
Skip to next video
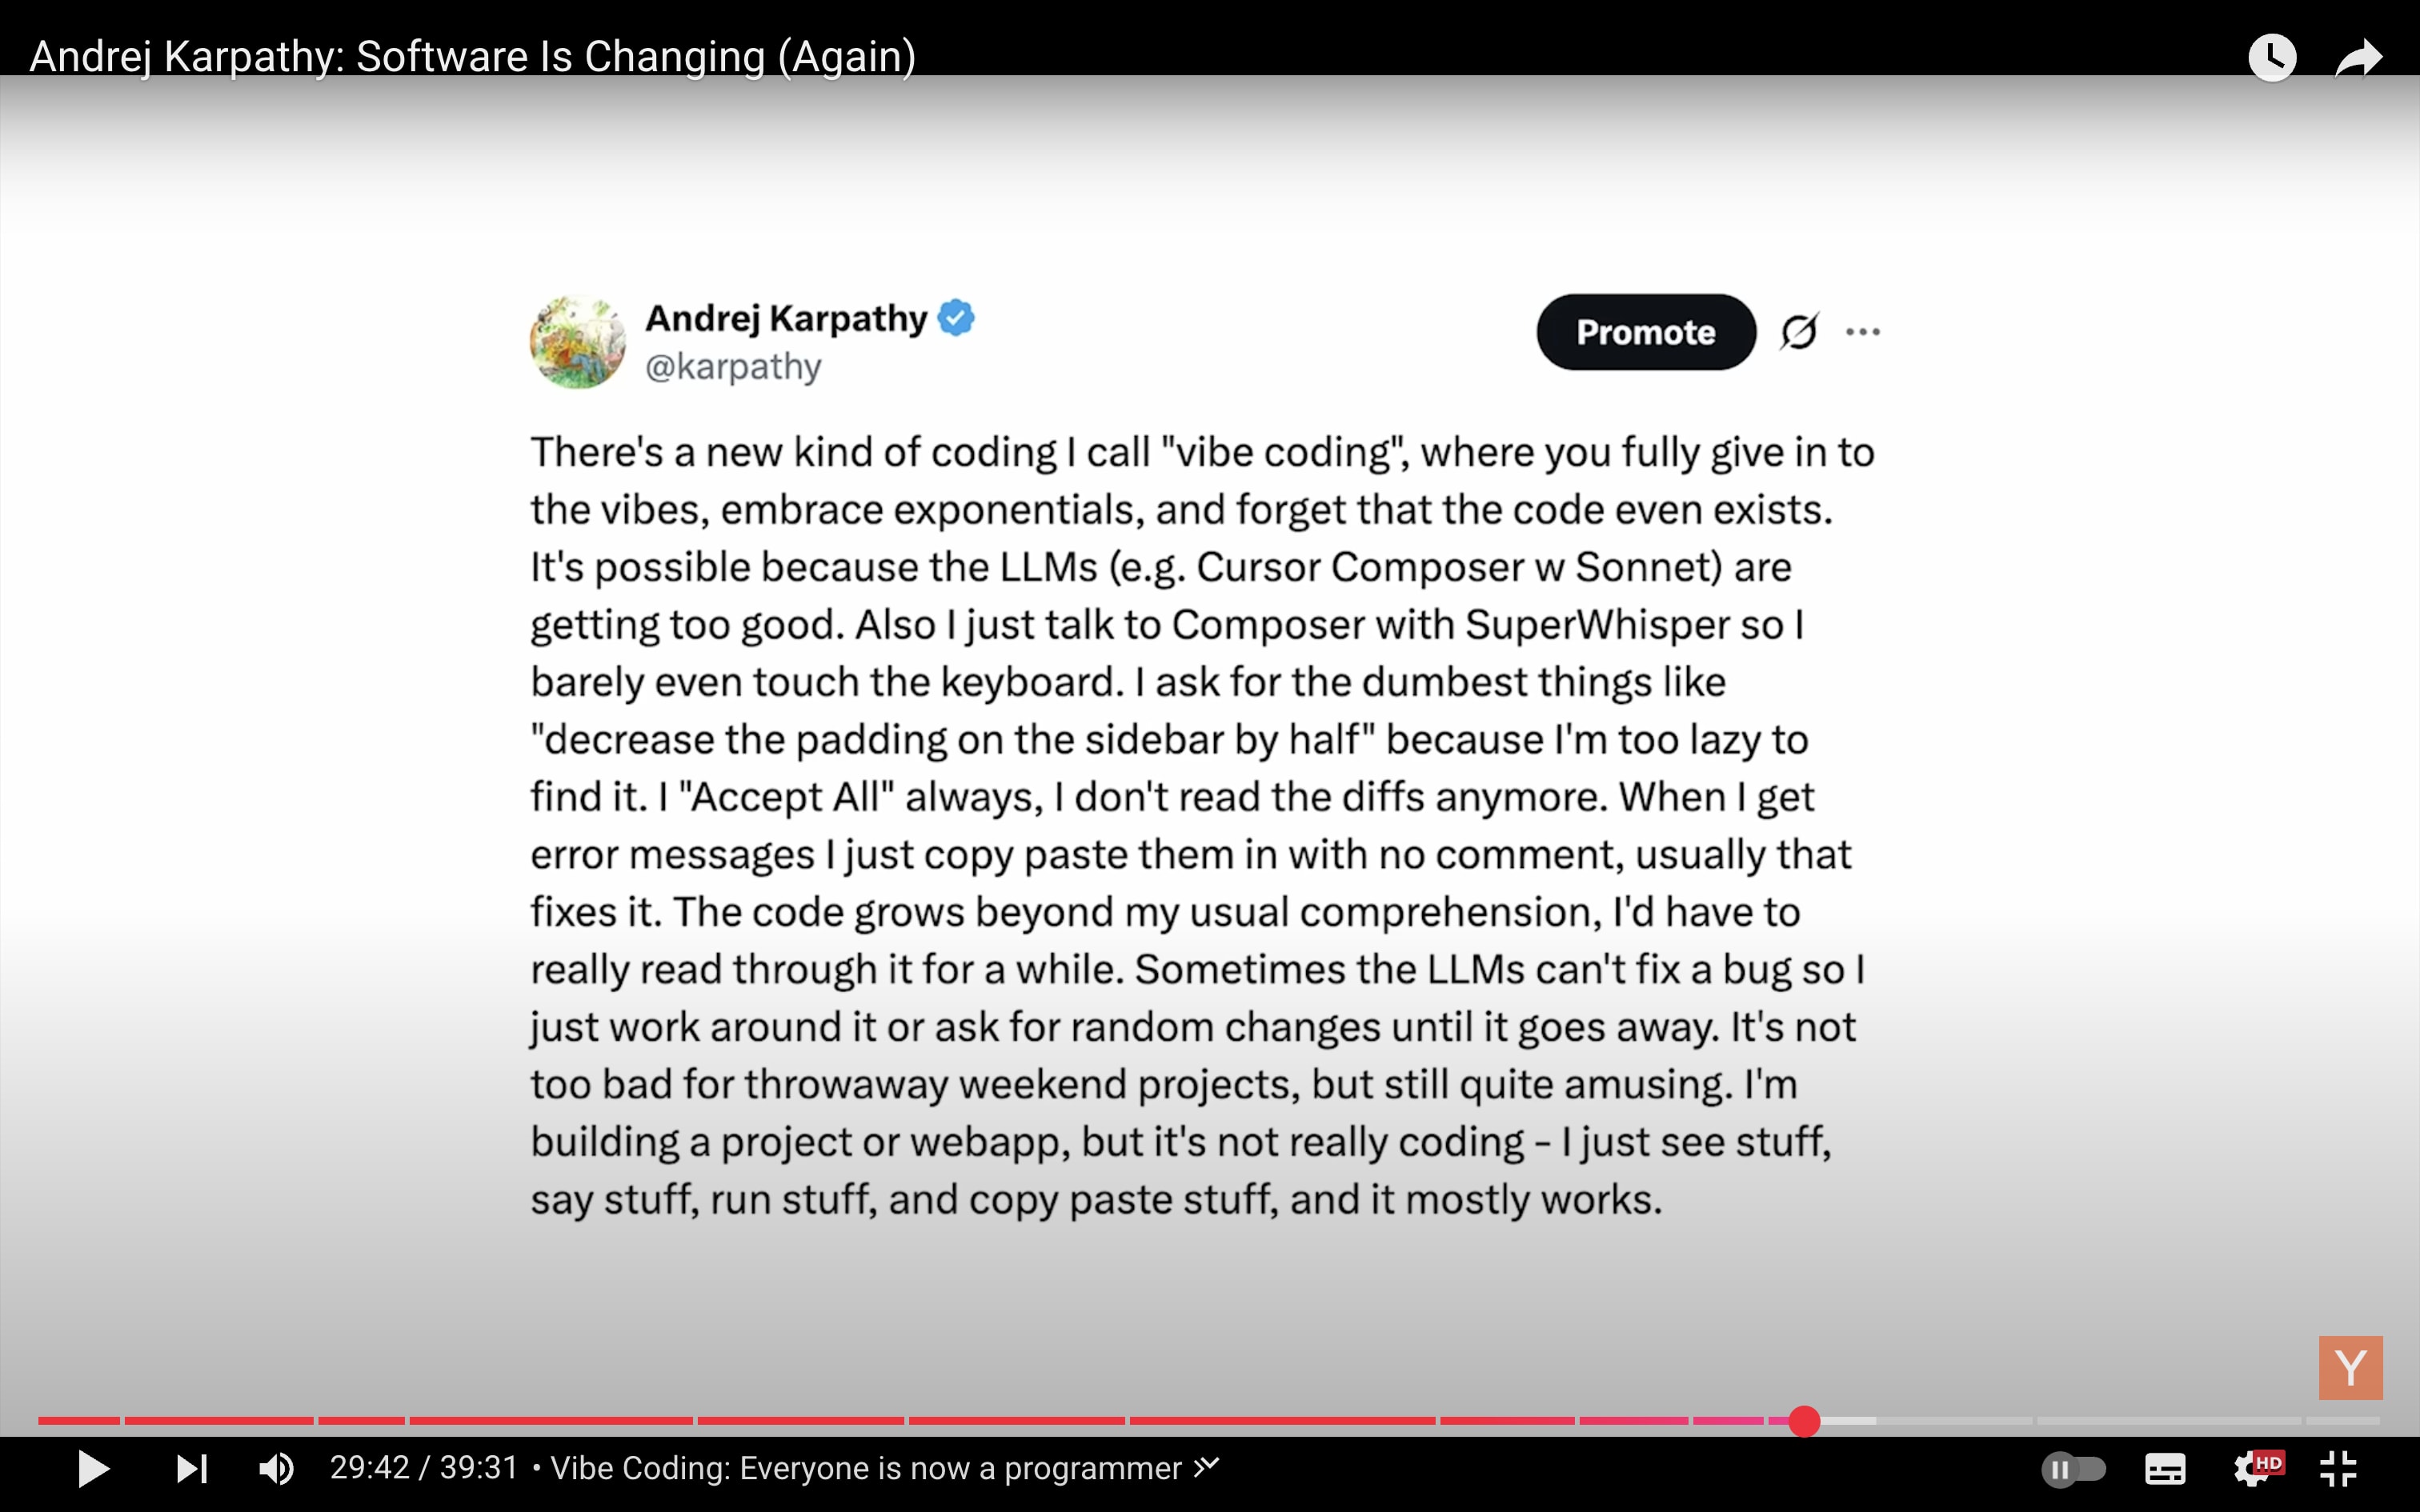(191, 1468)
